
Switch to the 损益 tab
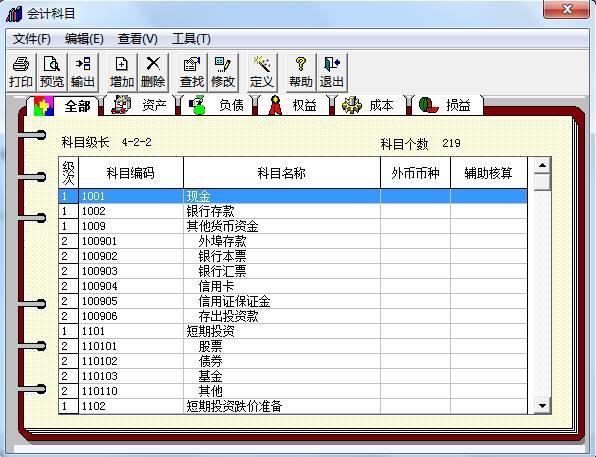click(445, 105)
